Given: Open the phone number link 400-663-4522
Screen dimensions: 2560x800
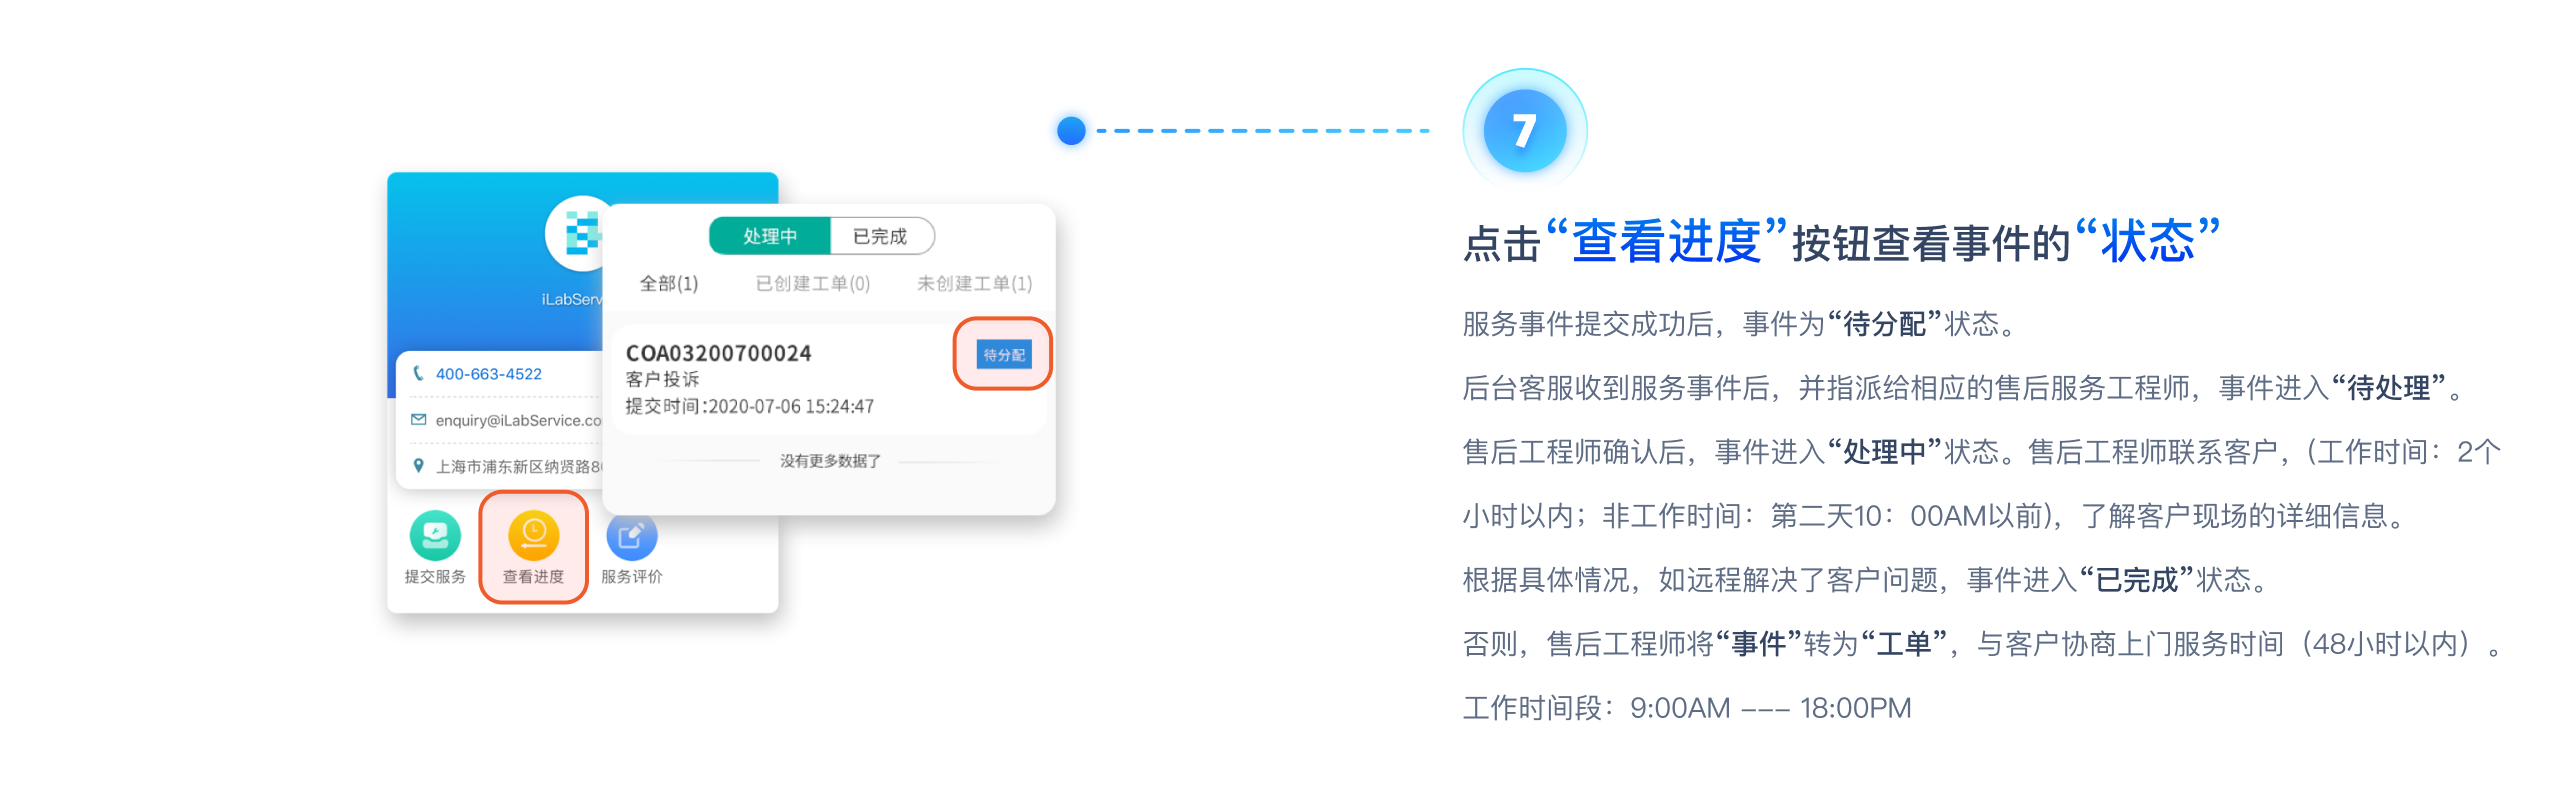Looking at the screenshot, I should pyautogui.click(x=488, y=374).
